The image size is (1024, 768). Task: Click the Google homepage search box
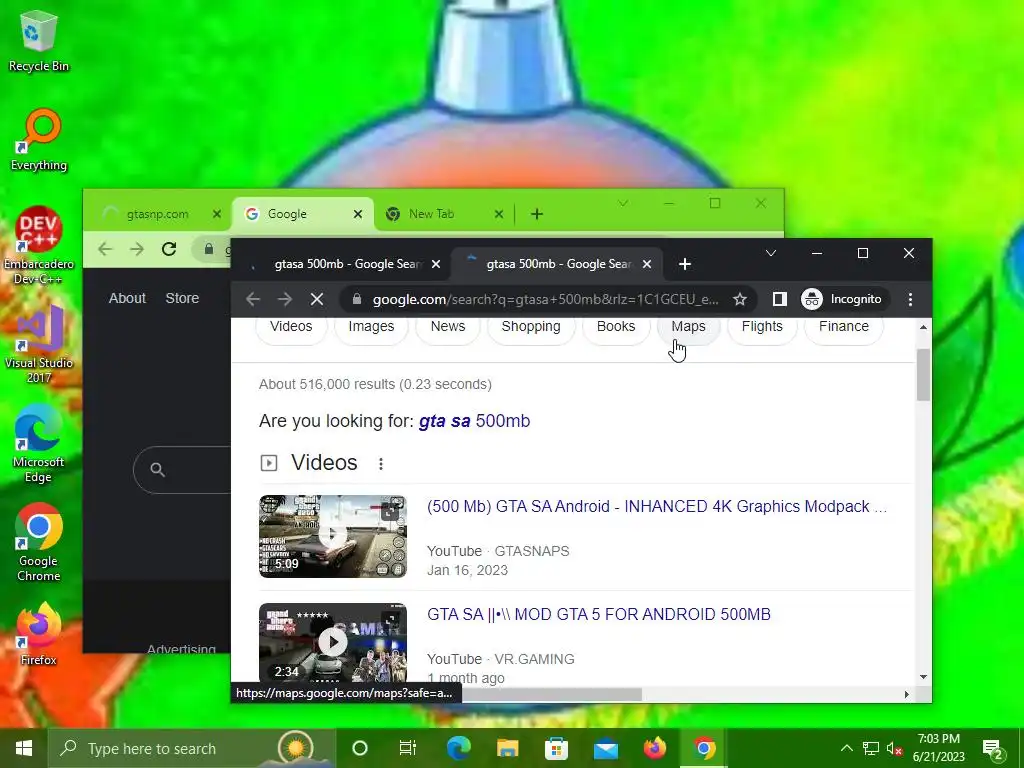182,470
